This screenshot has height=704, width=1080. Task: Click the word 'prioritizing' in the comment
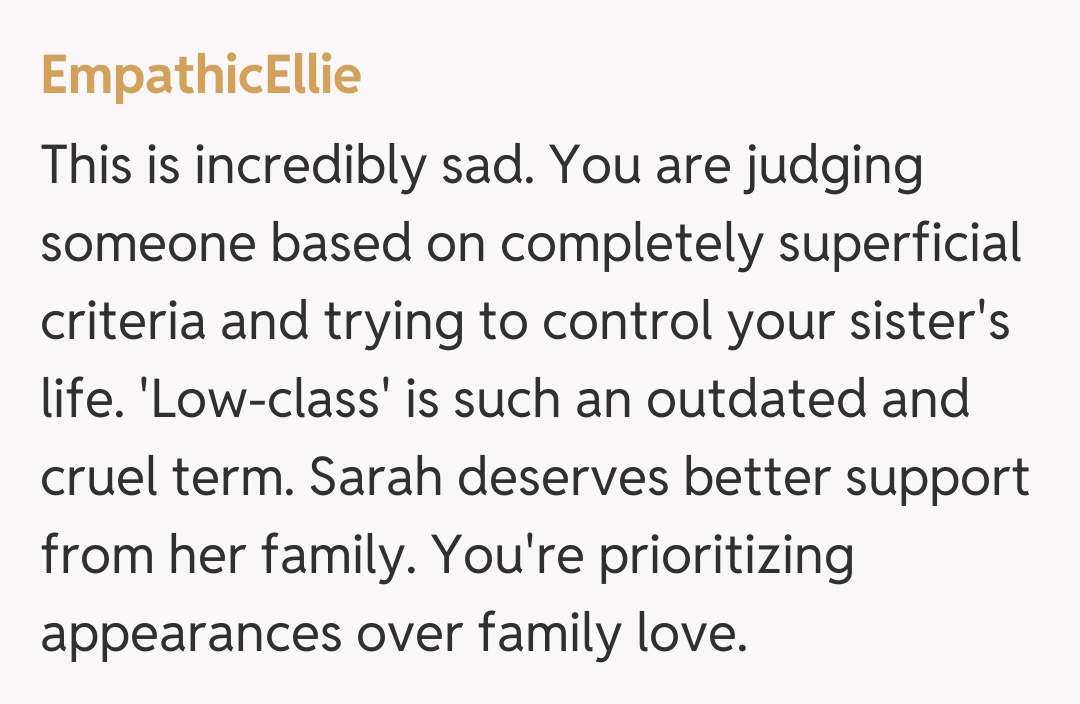pos(726,557)
